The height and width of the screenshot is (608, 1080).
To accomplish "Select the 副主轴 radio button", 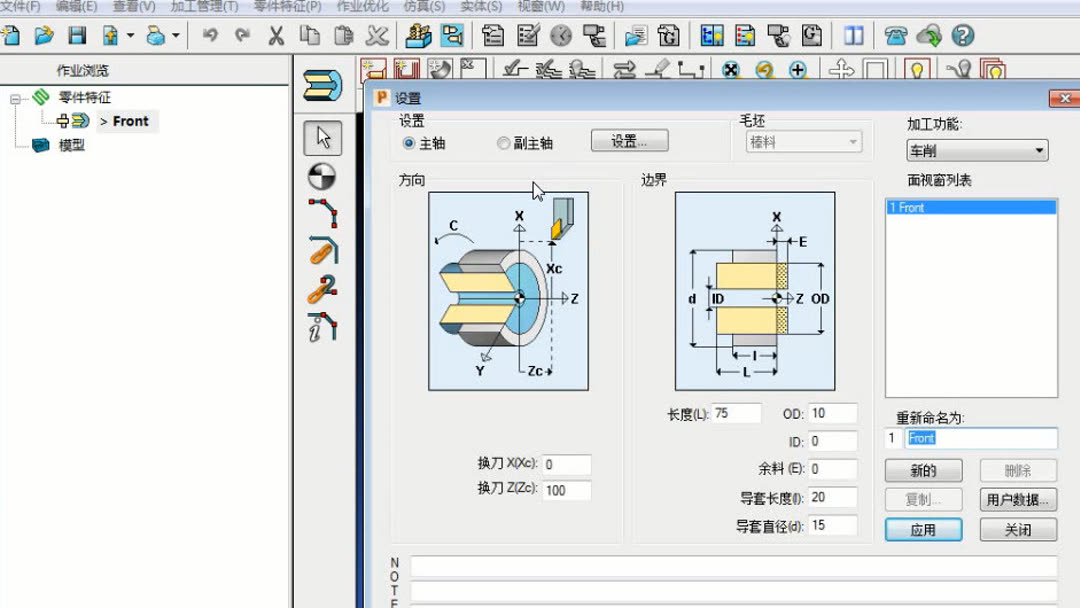I will [503, 143].
